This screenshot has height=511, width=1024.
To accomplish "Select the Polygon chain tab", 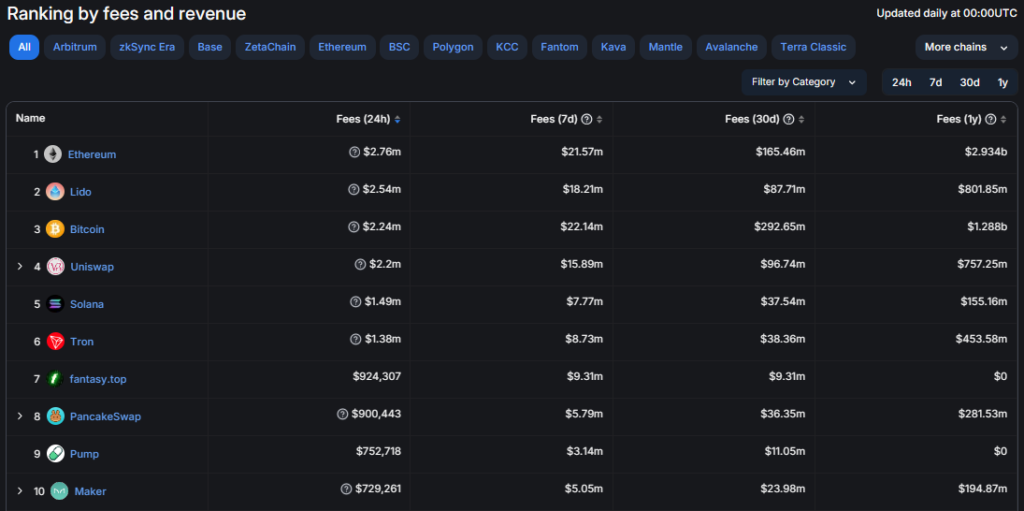I will [453, 47].
